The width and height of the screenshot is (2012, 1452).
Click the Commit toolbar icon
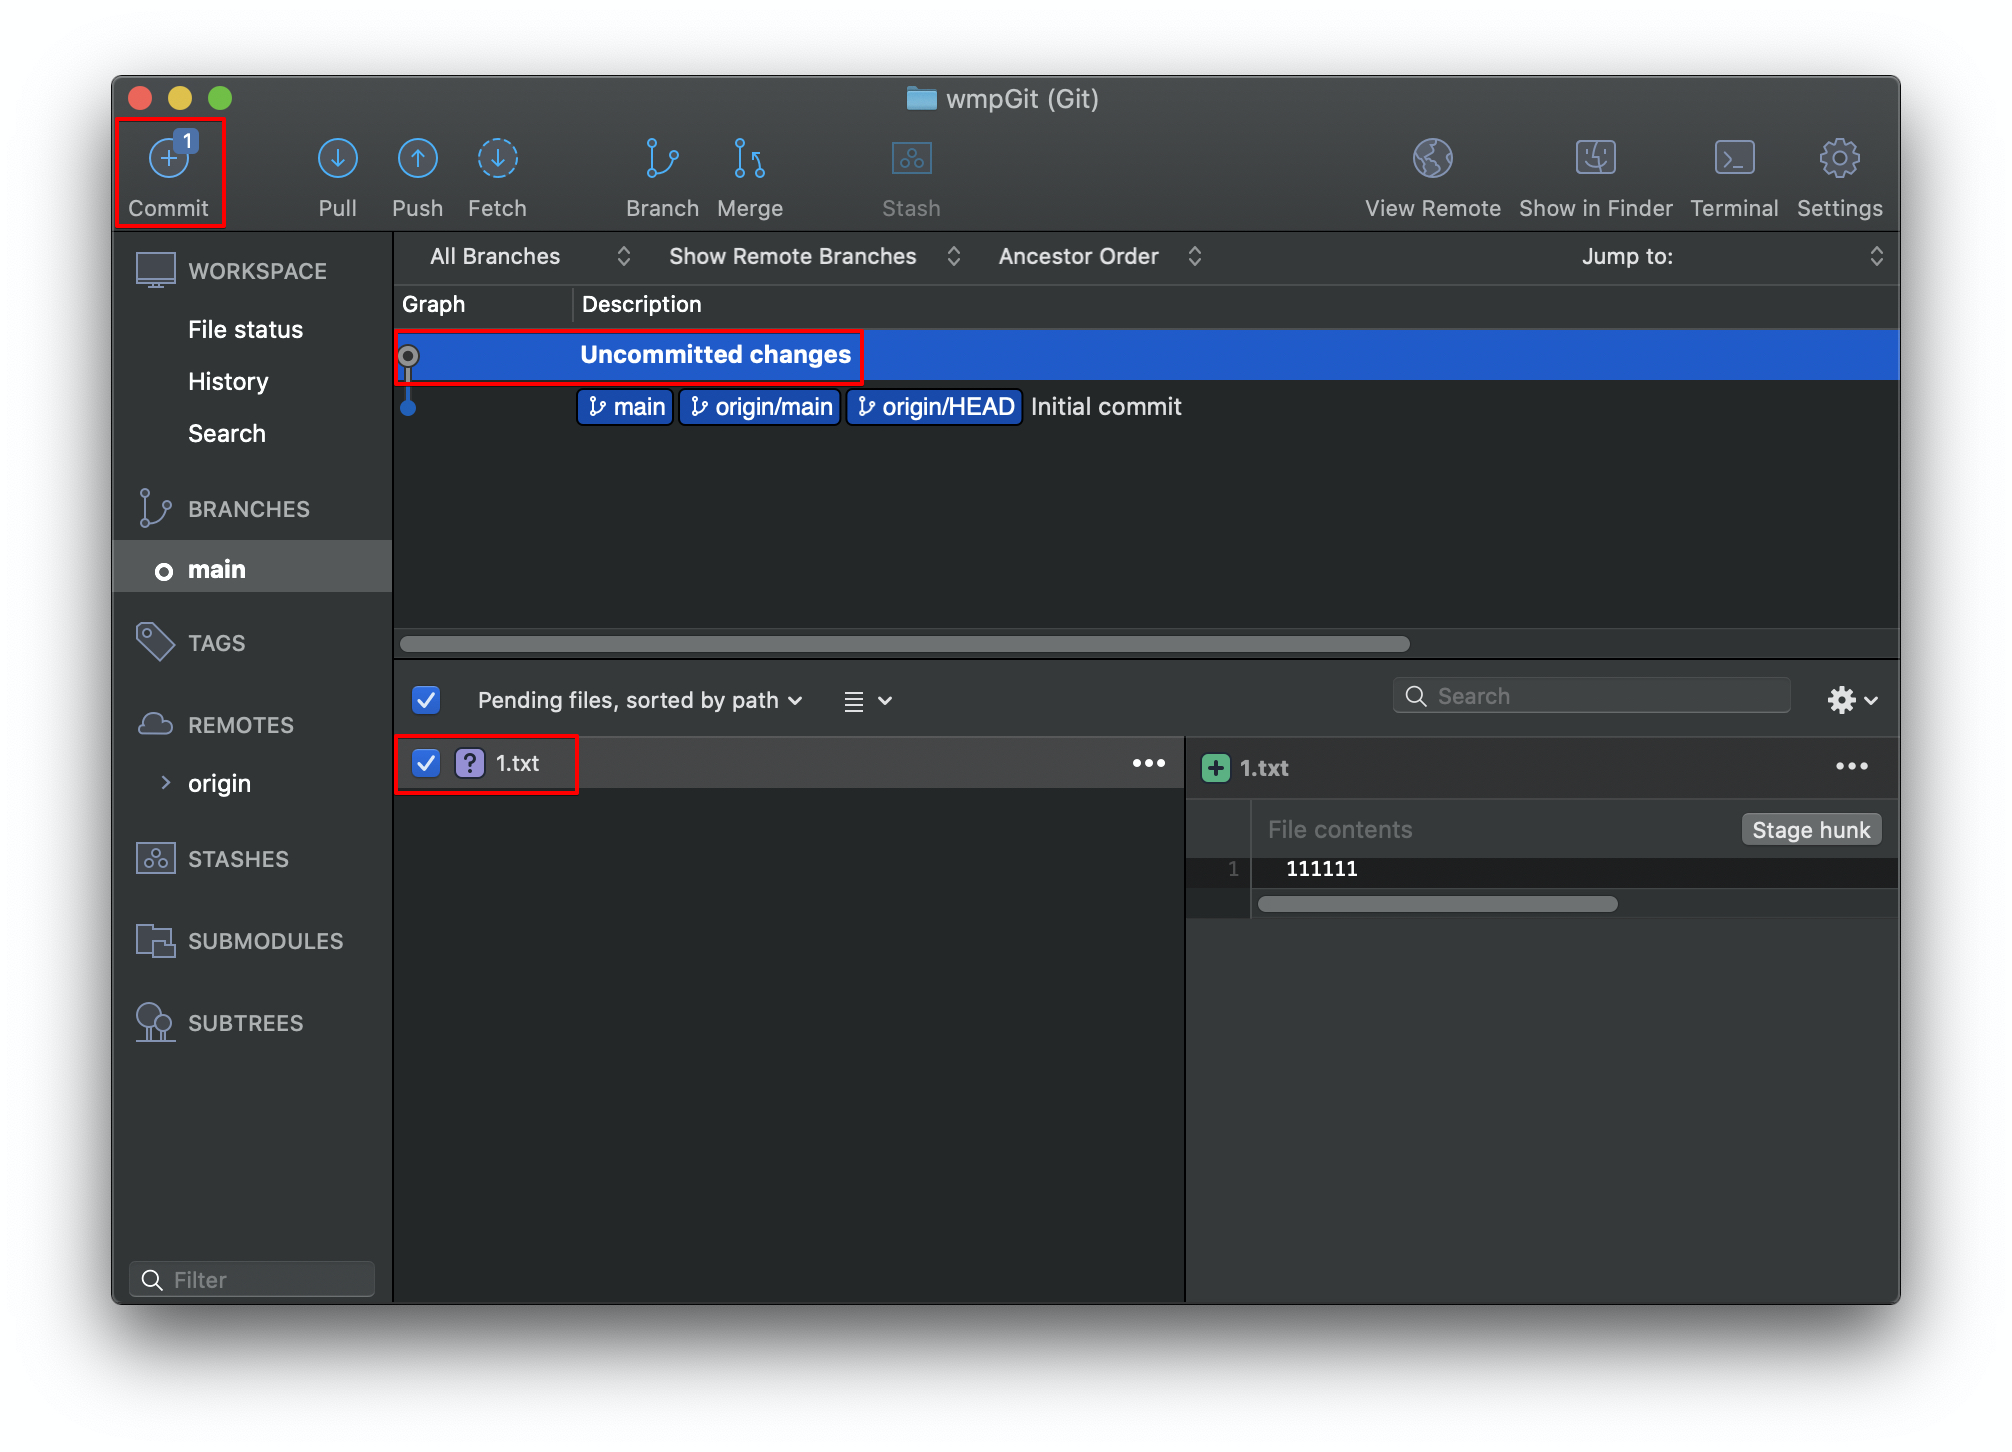pyautogui.click(x=169, y=160)
